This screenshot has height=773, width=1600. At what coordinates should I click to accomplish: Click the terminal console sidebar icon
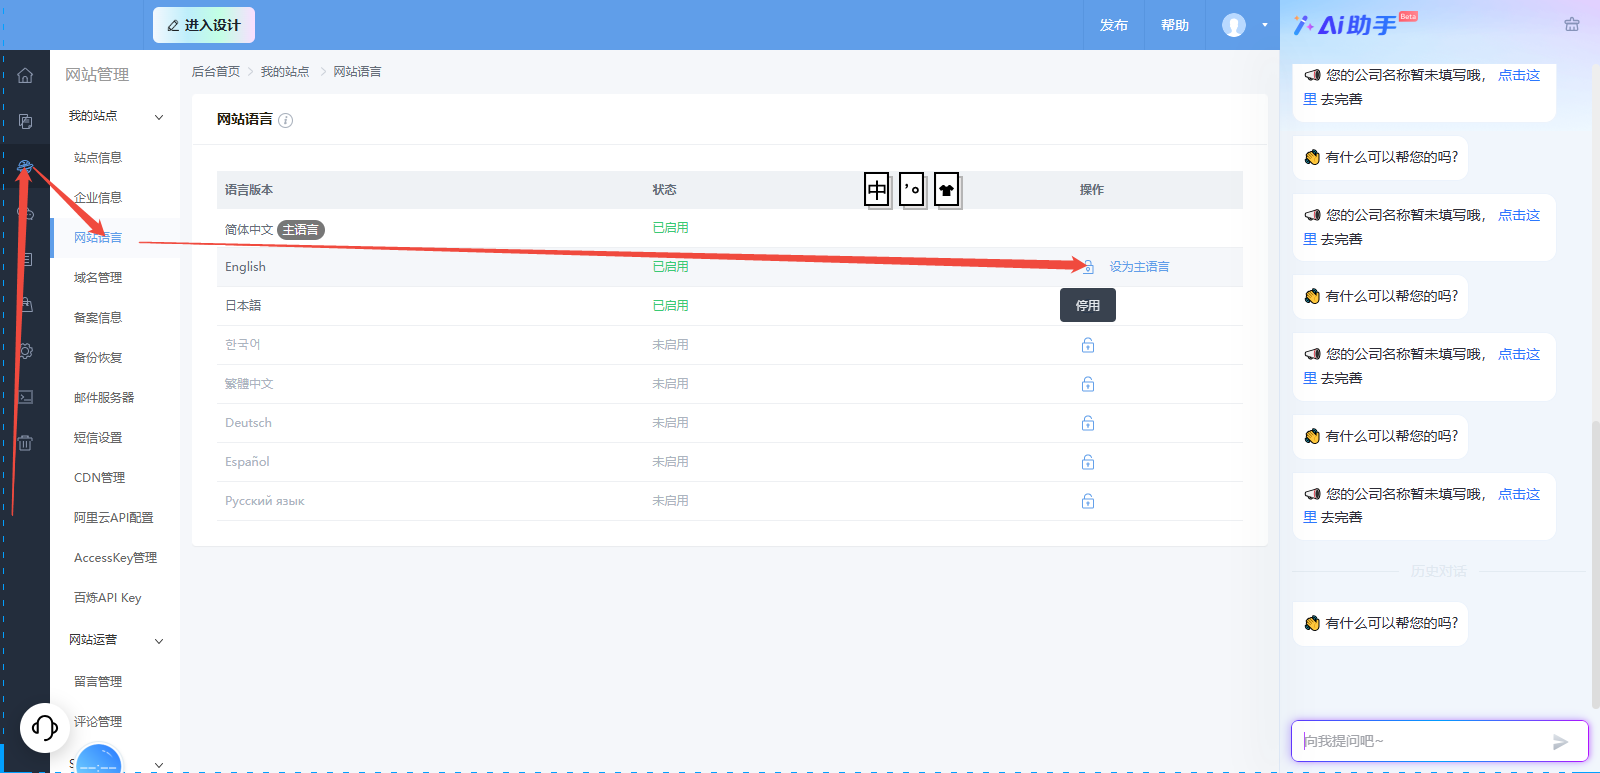pyautogui.click(x=25, y=397)
